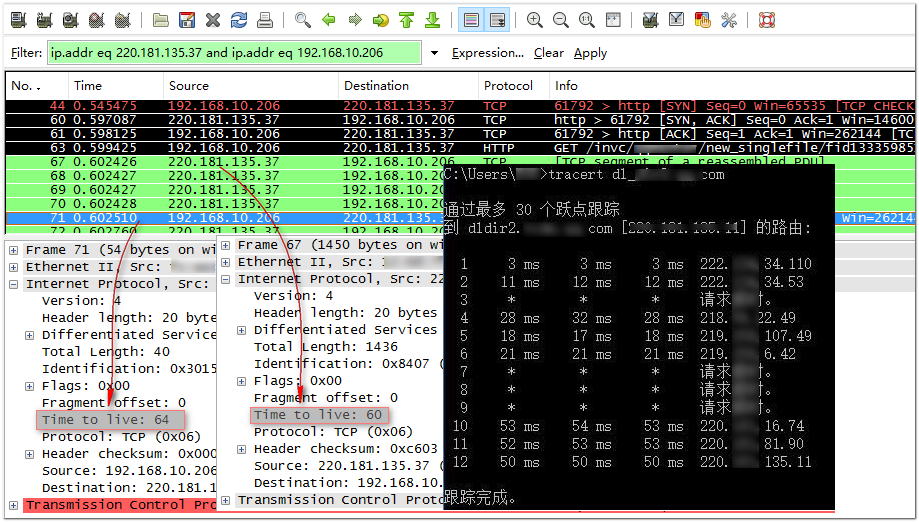Select 'Time to live: 64' field

[111, 420]
